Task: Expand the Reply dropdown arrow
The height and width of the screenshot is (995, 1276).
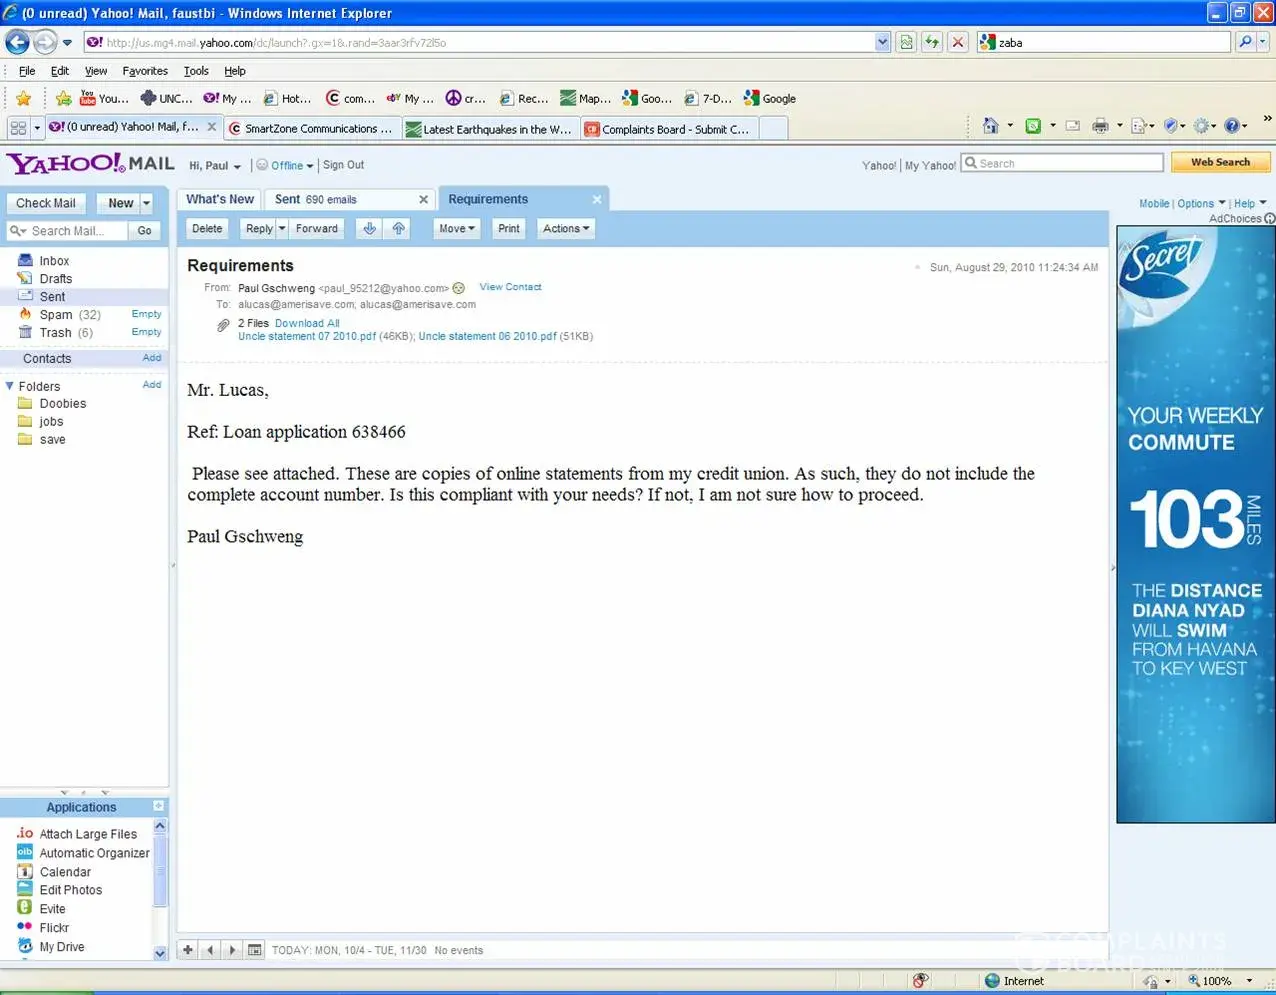Action: pyautogui.click(x=282, y=229)
